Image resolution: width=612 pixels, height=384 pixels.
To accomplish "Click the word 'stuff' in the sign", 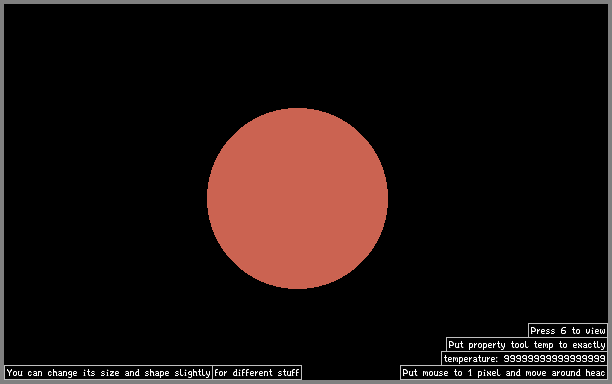I will point(288,373).
